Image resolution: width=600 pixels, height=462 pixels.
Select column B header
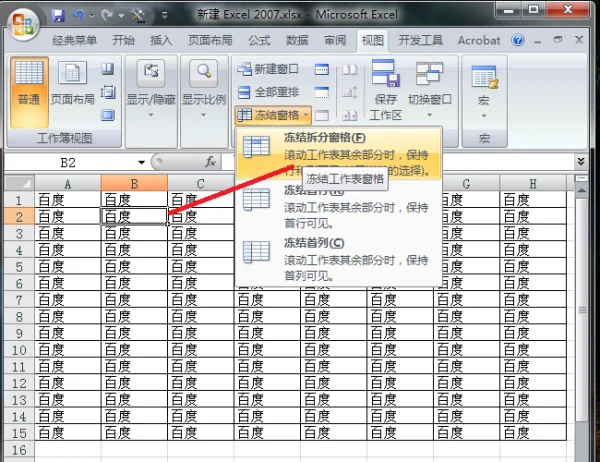click(x=134, y=184)
